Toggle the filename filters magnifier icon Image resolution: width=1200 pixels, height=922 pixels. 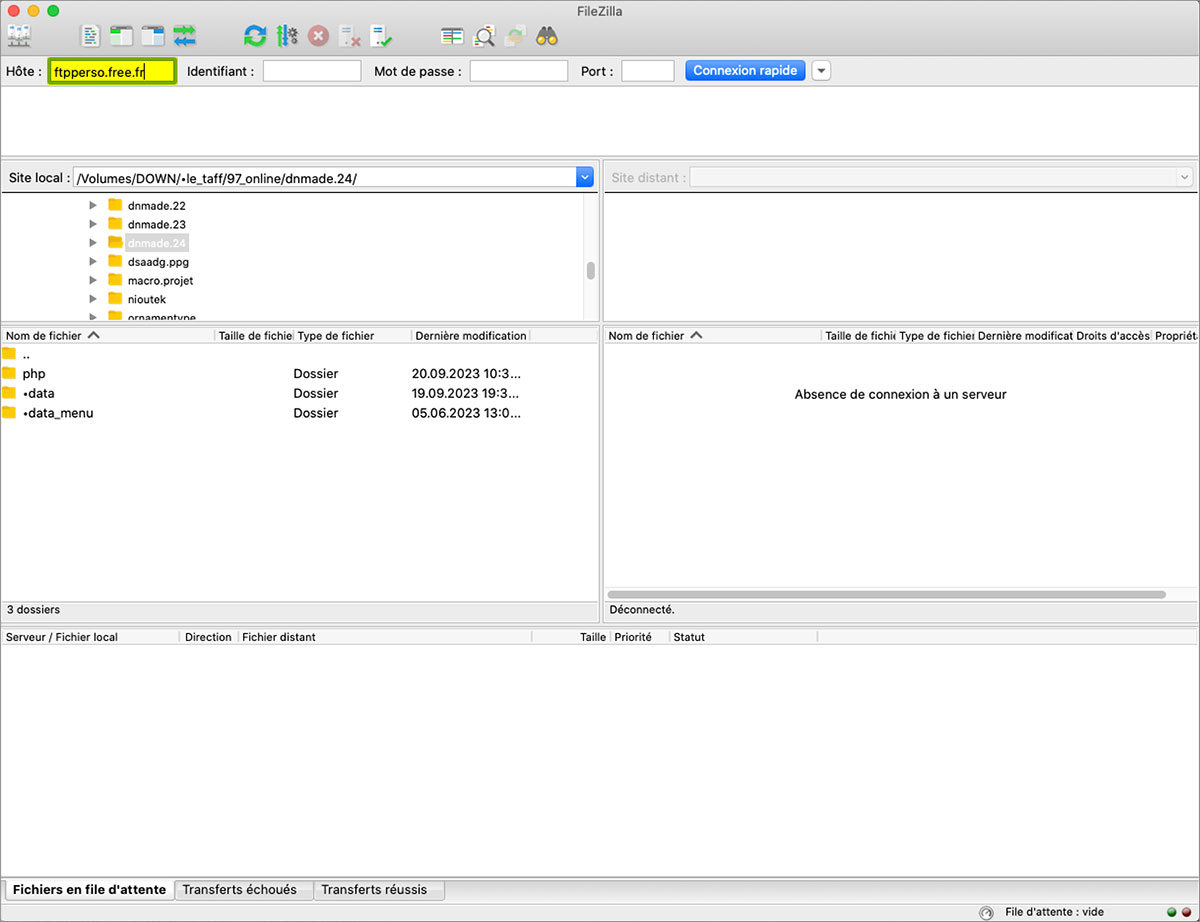pyautogui.click(x=484, y=37)
